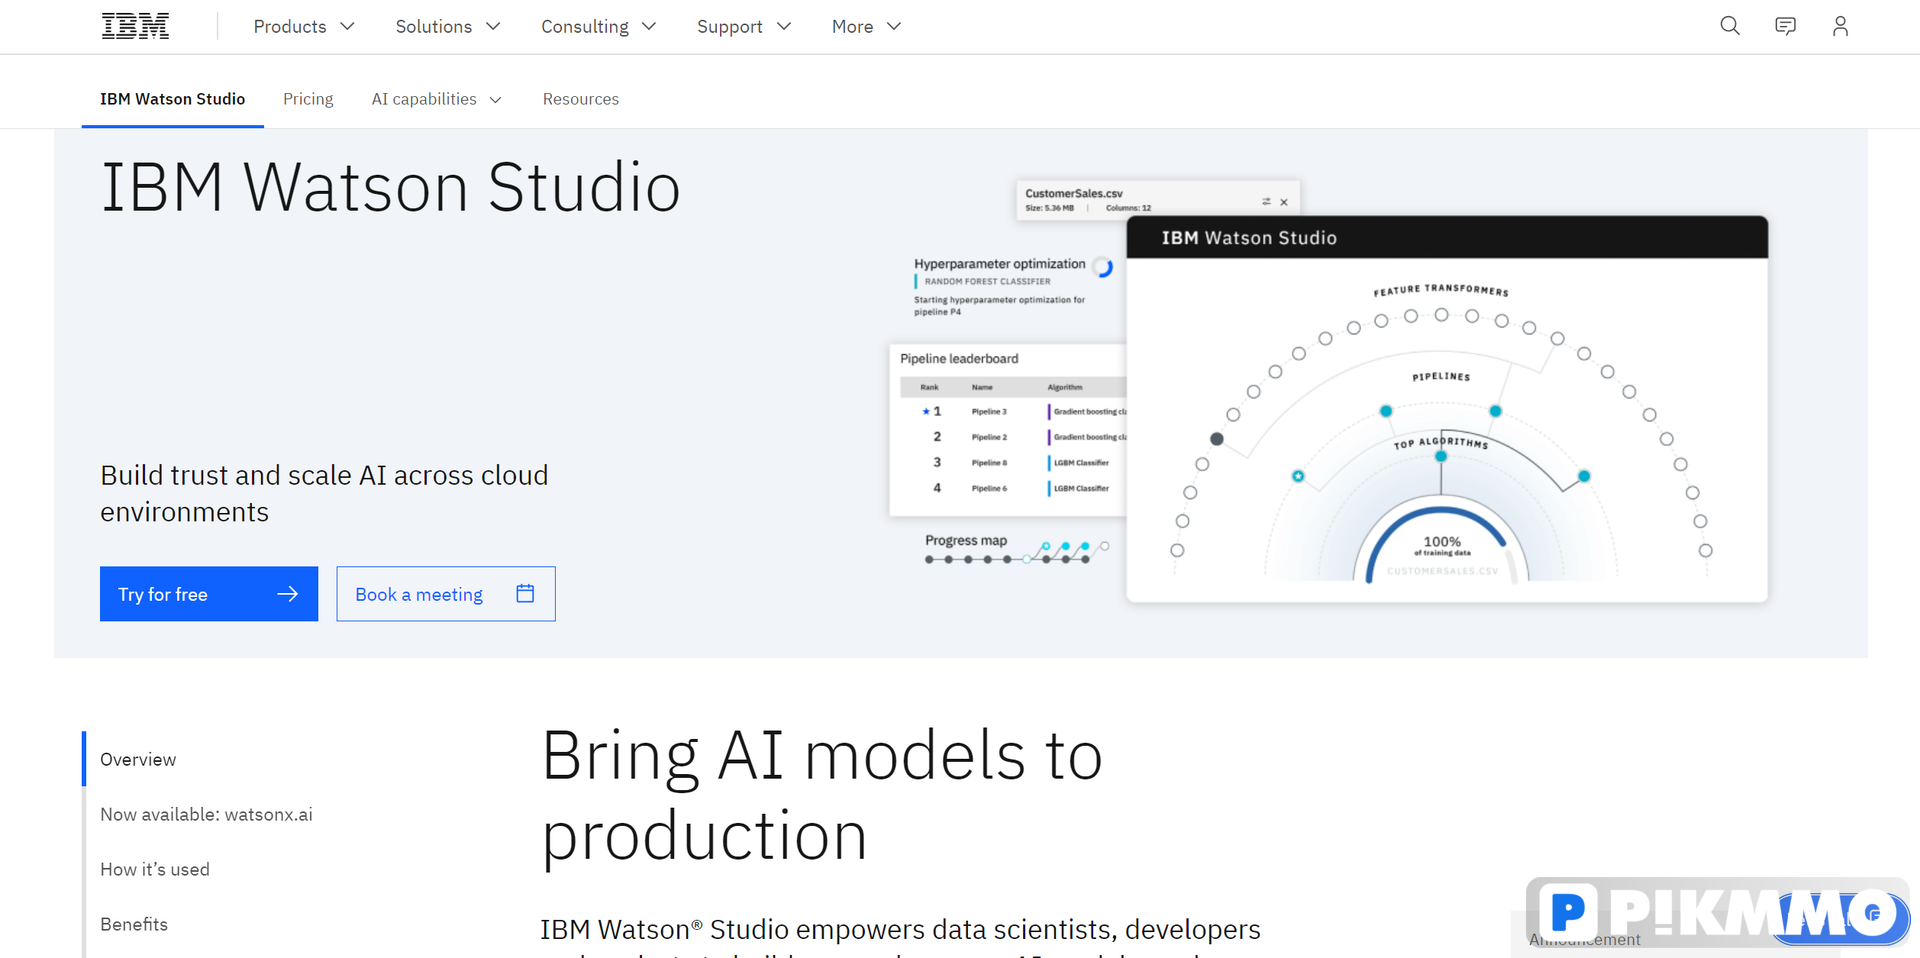Image resolution: width=1920 pixels, height=958 pixels.
Task: Expand the More menu
Action: [866, 26]
